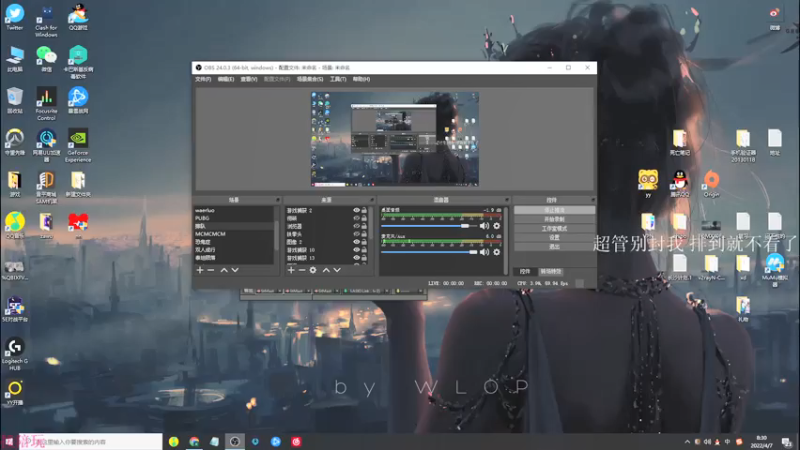Toggle eye icon of source ending 13
Image resolution: width=800 pixels, height=450 pixels.
tap(357, 258)
